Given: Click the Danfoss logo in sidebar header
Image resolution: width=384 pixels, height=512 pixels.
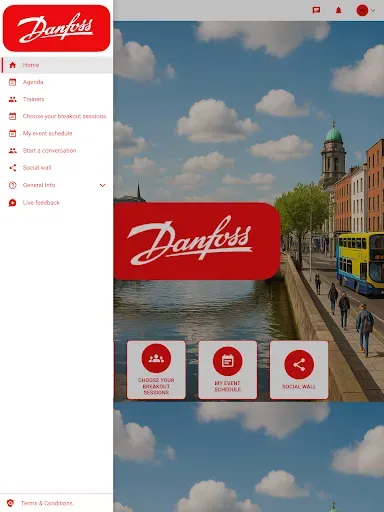Looking at the screenshot, I should (56, 28).
